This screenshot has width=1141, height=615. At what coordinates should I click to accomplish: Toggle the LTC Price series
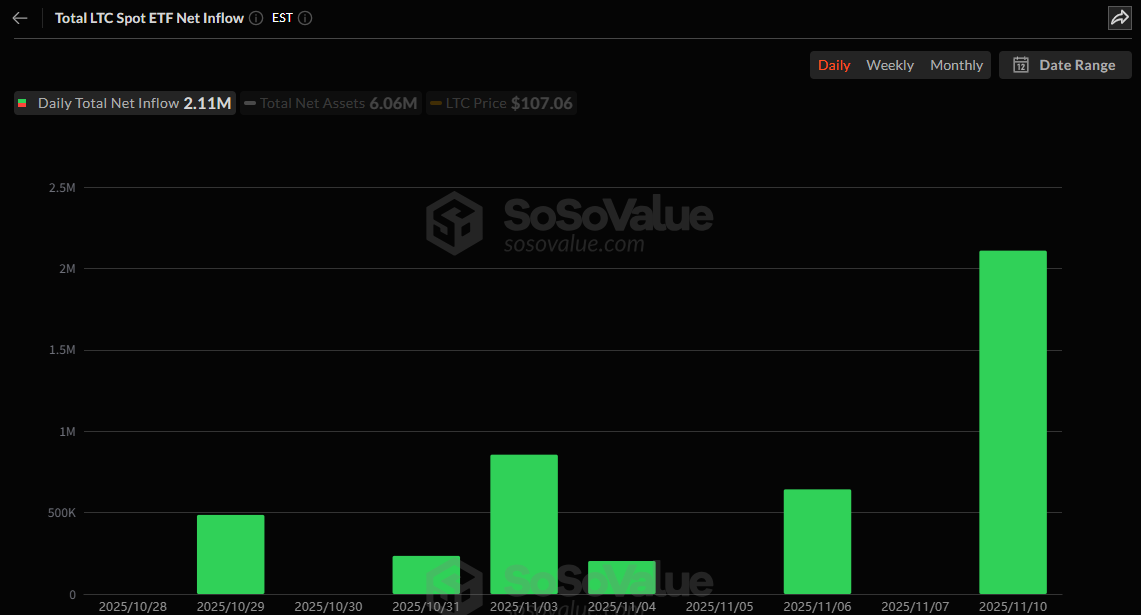point(501,103)
